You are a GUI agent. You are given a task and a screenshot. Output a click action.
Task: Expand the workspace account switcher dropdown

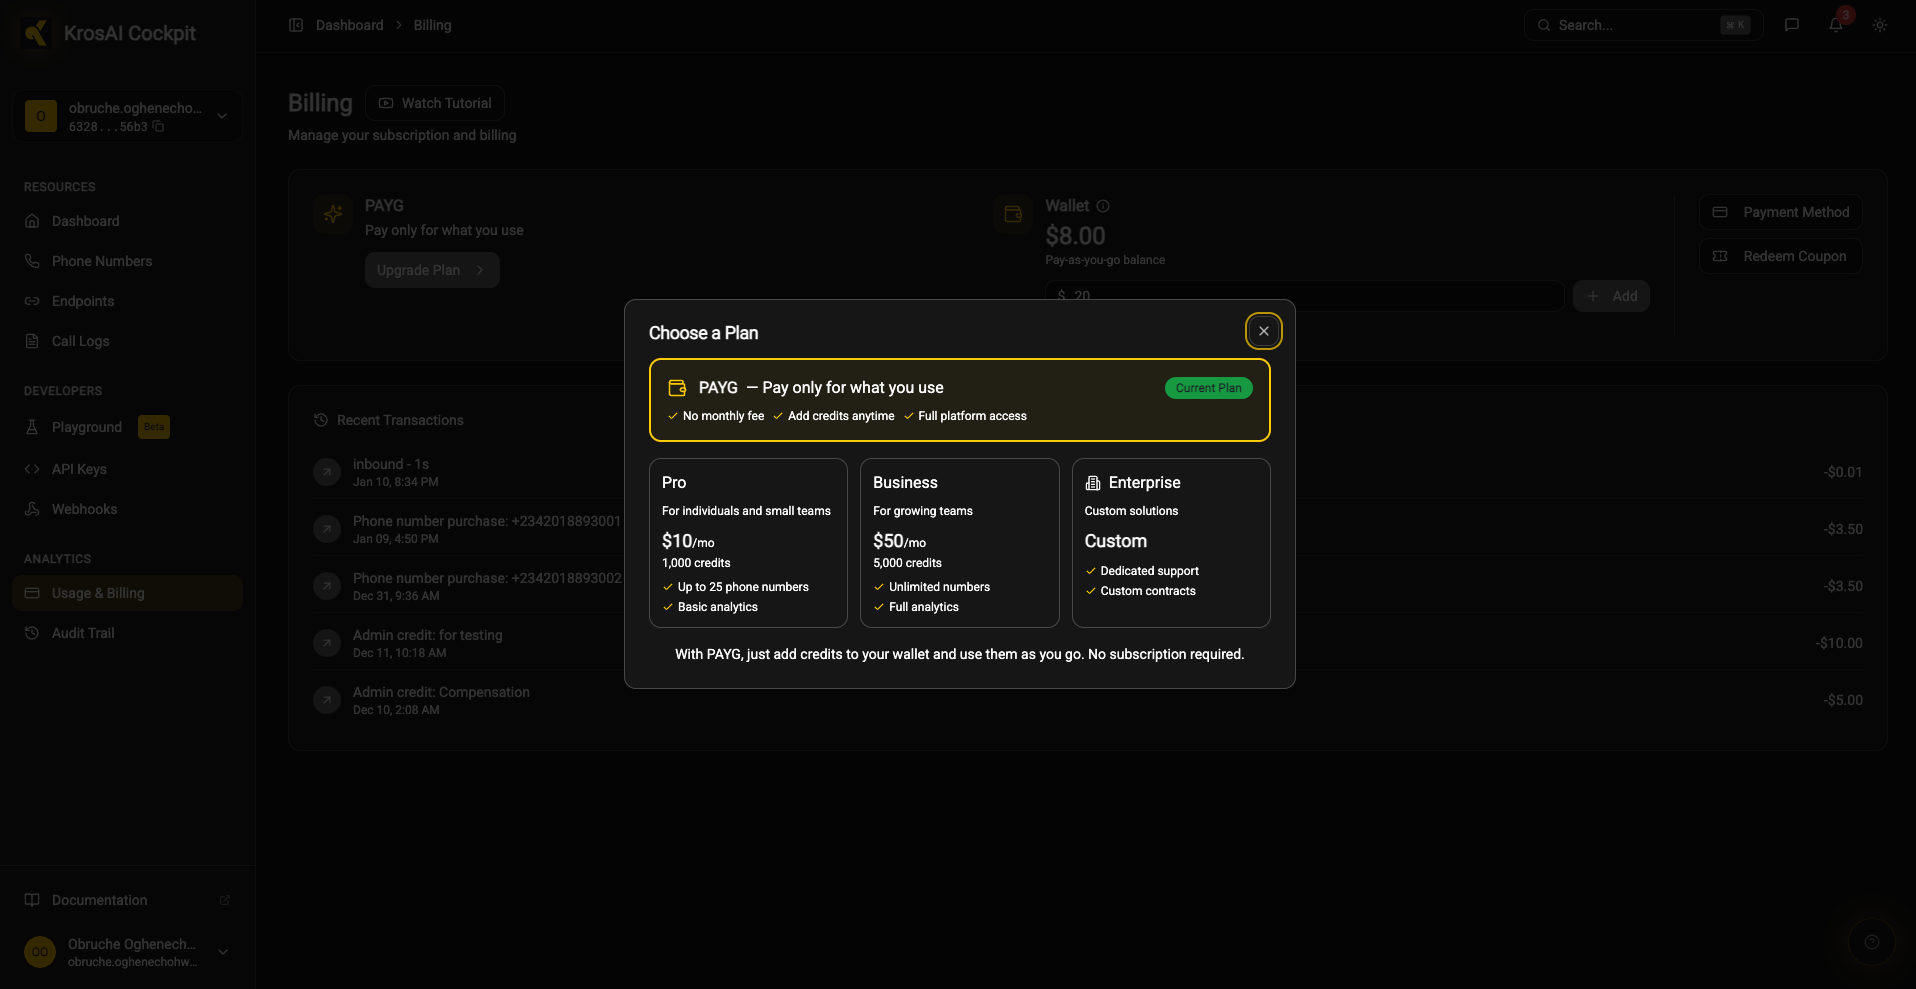point(222,116)
